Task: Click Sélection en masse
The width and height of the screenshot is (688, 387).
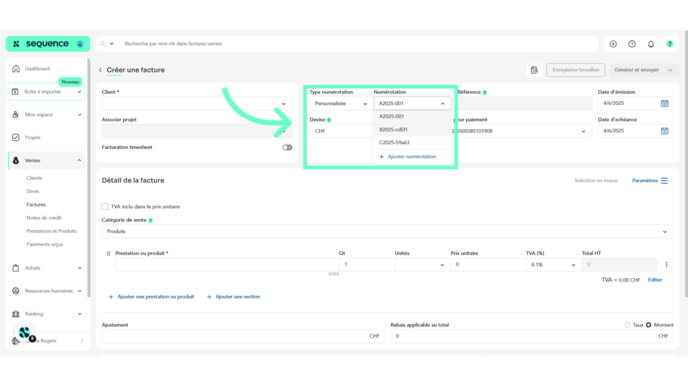Action: click(x=596, y=181)
